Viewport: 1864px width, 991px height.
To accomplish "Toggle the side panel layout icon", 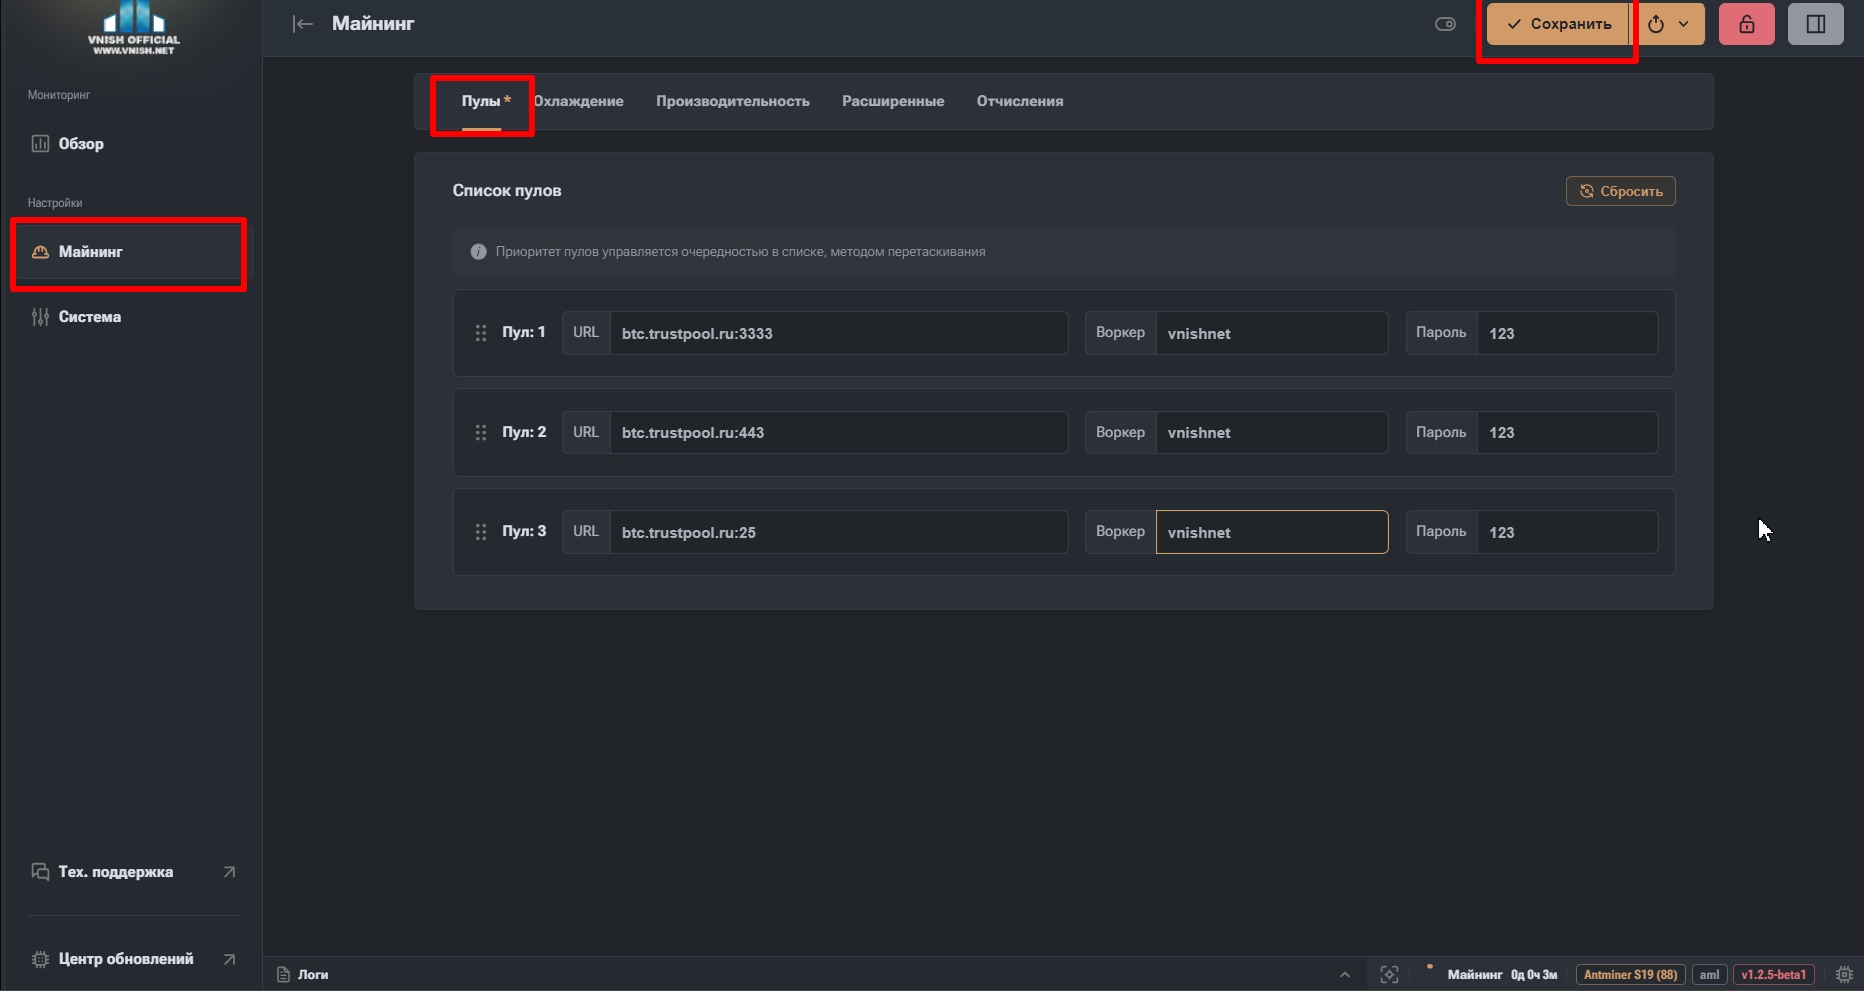I will 1816,24.
